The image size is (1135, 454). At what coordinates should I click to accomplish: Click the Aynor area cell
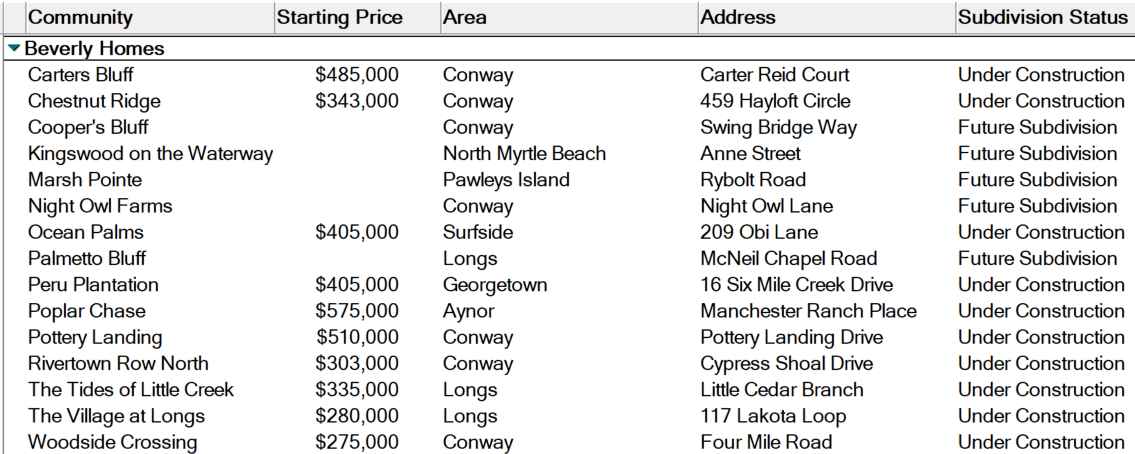click(x=468, y=311)
